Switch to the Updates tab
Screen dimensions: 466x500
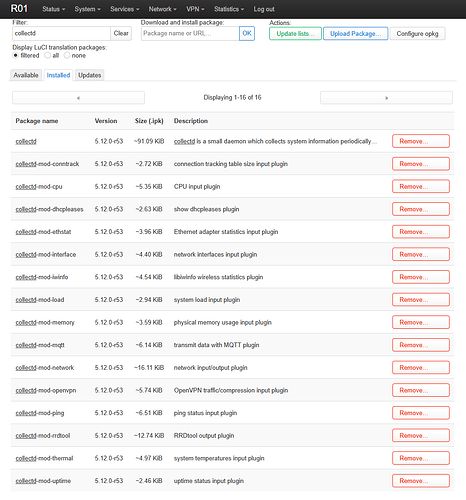point(90,75)
